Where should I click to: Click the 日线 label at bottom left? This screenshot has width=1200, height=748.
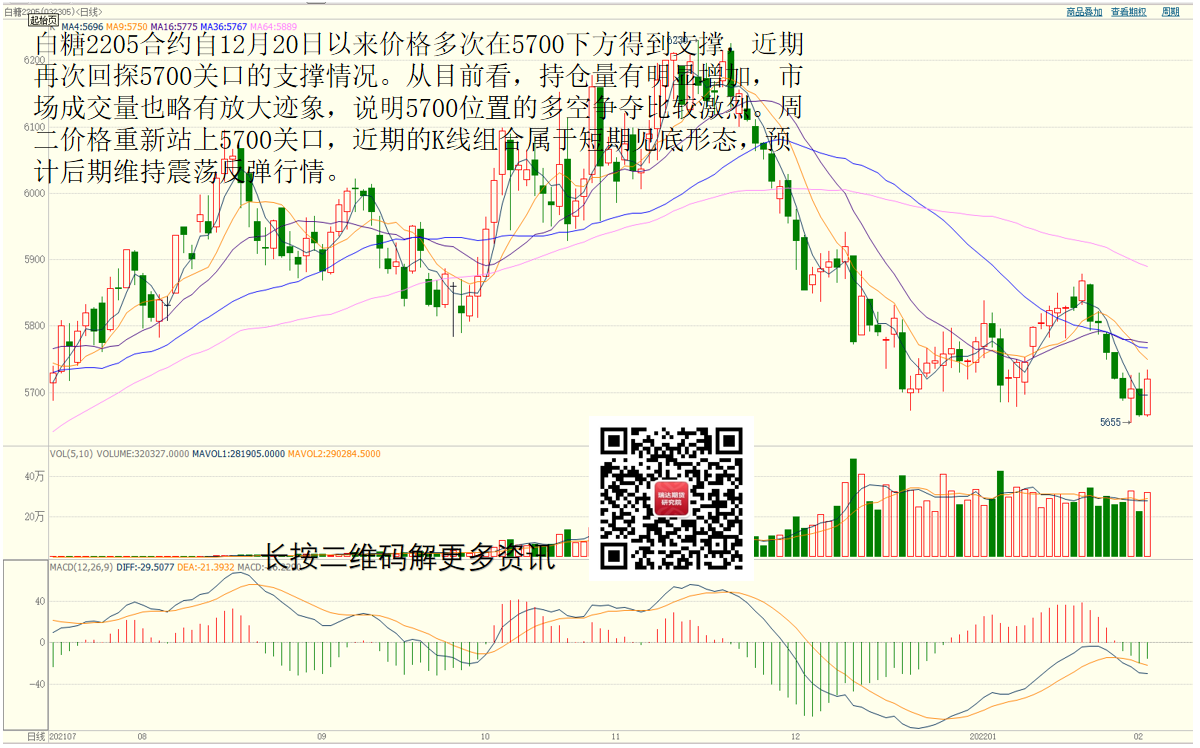click(x=35, y=736)
